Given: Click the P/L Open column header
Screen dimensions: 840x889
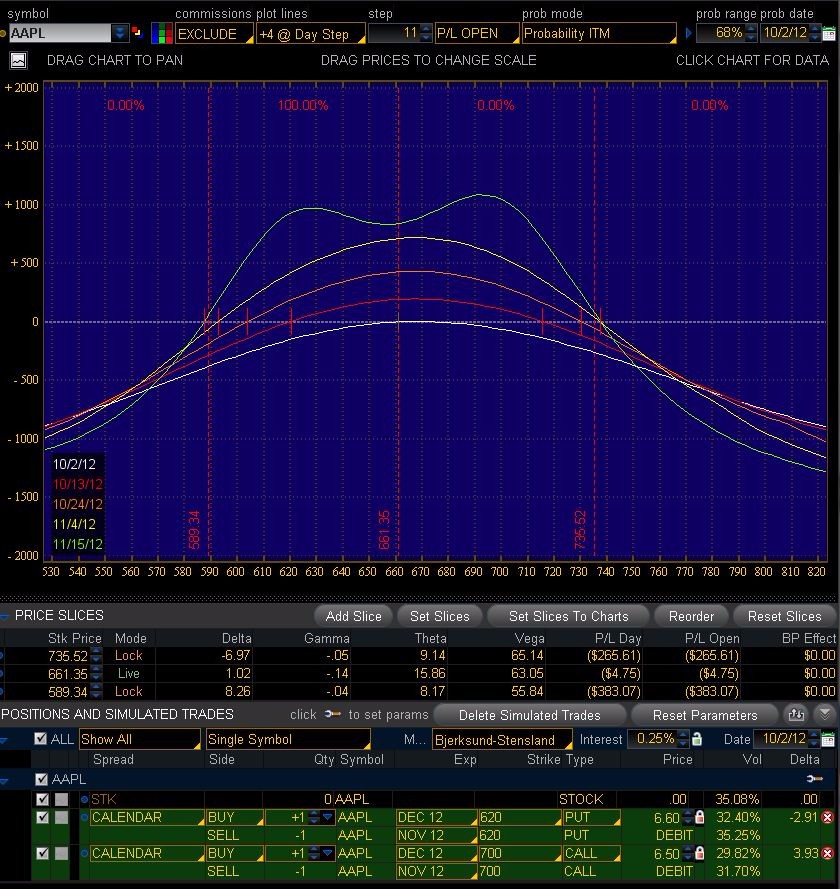Looking at the screenshot, I should point(712,638).
